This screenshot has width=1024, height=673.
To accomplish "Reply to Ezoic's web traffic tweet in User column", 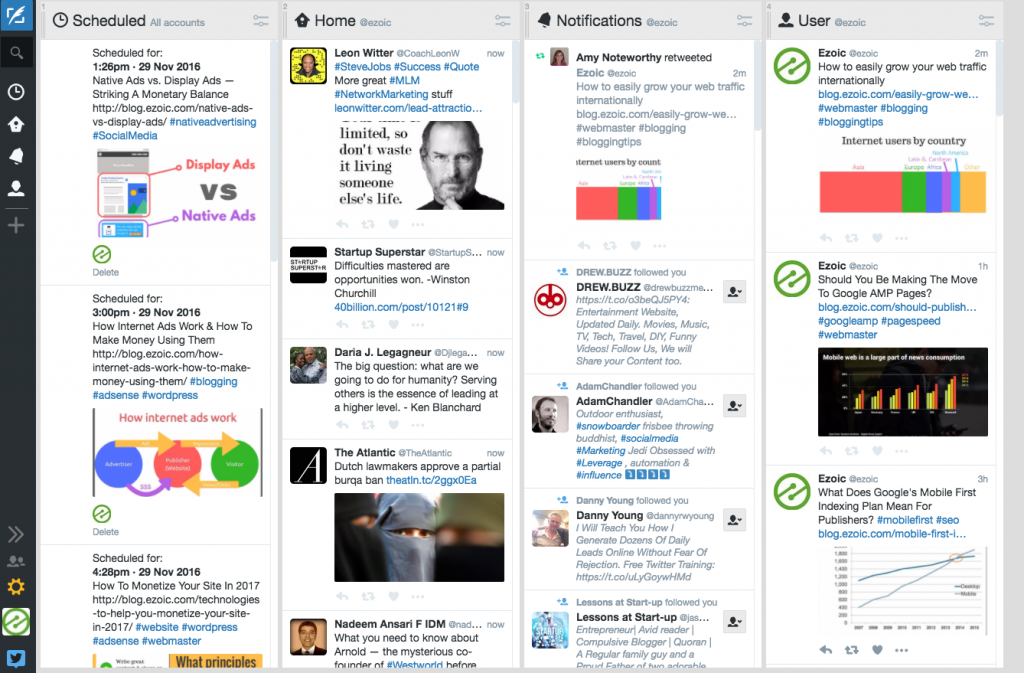I will click(825, 238).
